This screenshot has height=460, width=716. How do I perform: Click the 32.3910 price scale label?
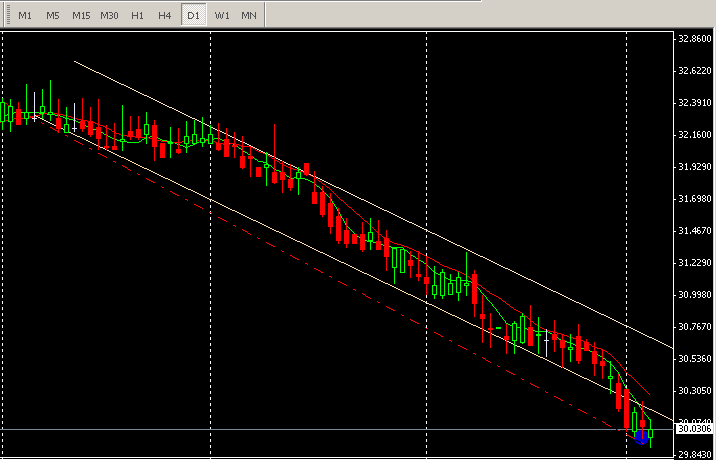point(695,103)
